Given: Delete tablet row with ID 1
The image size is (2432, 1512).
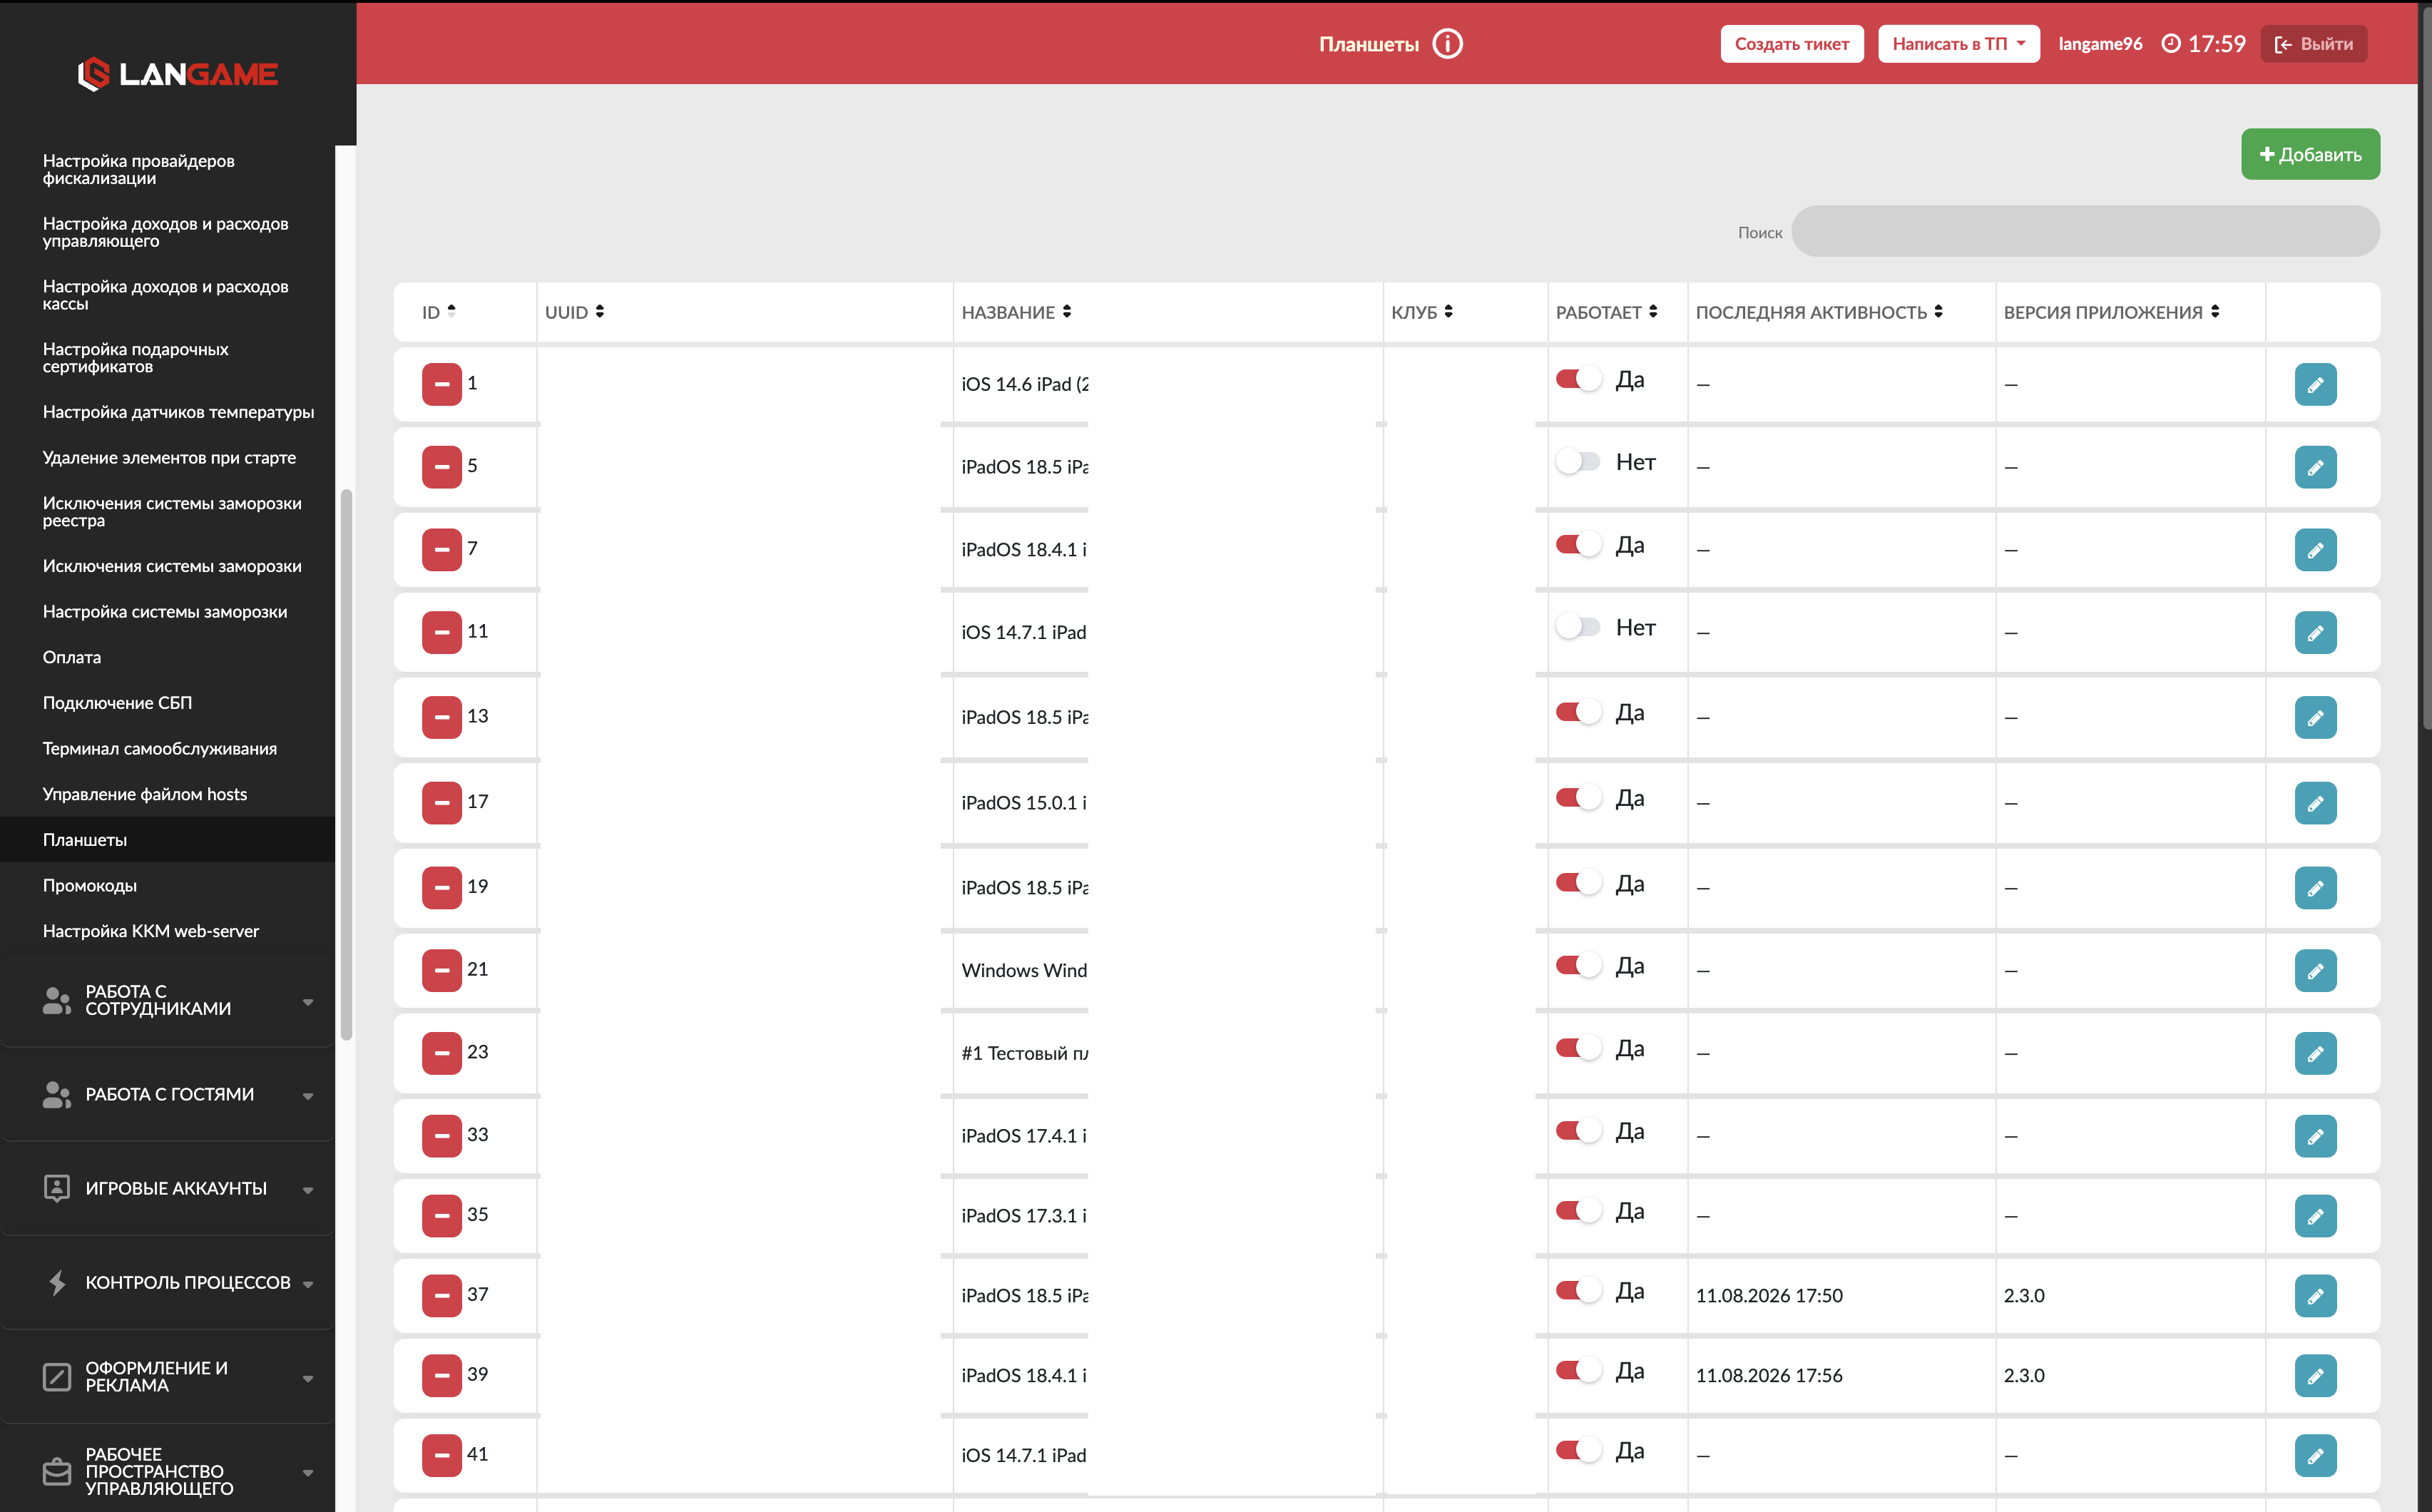Looking at the screenshot, I should coord(441,384).
